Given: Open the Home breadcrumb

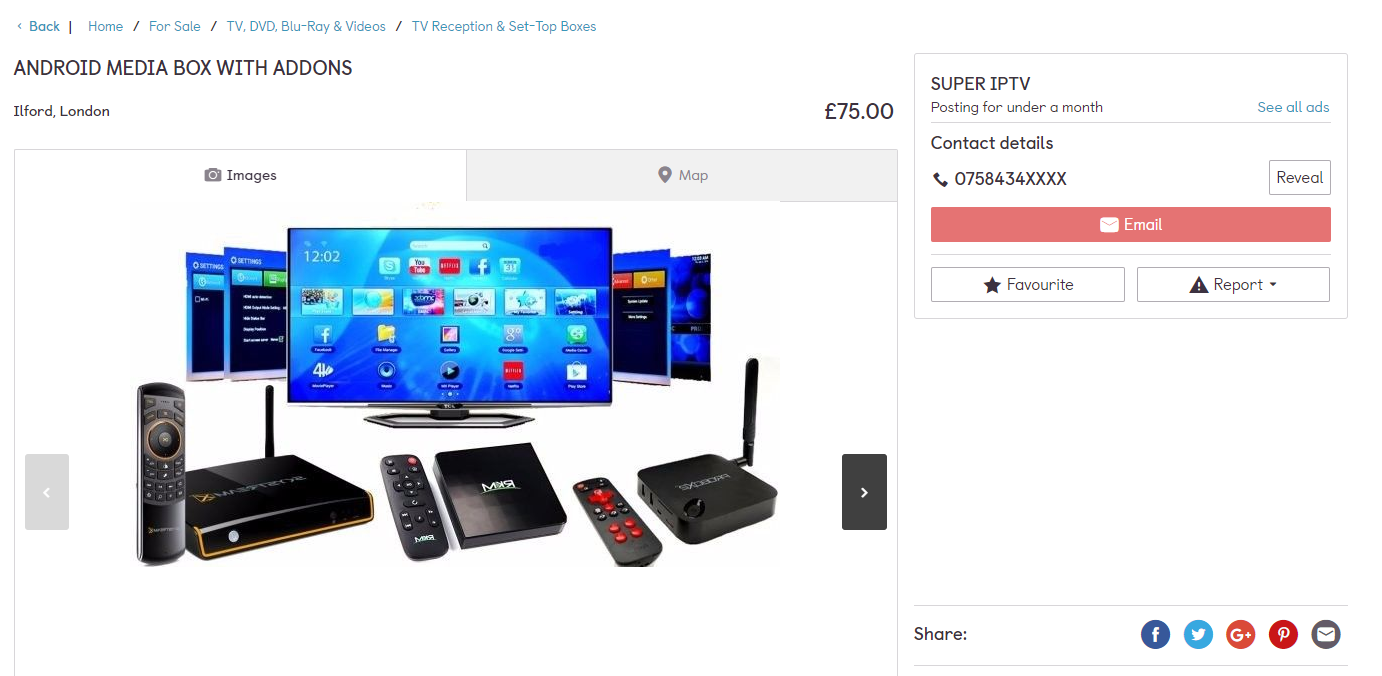Looking at the screenshot, I should pyautogui.click(x=106, y=26).
